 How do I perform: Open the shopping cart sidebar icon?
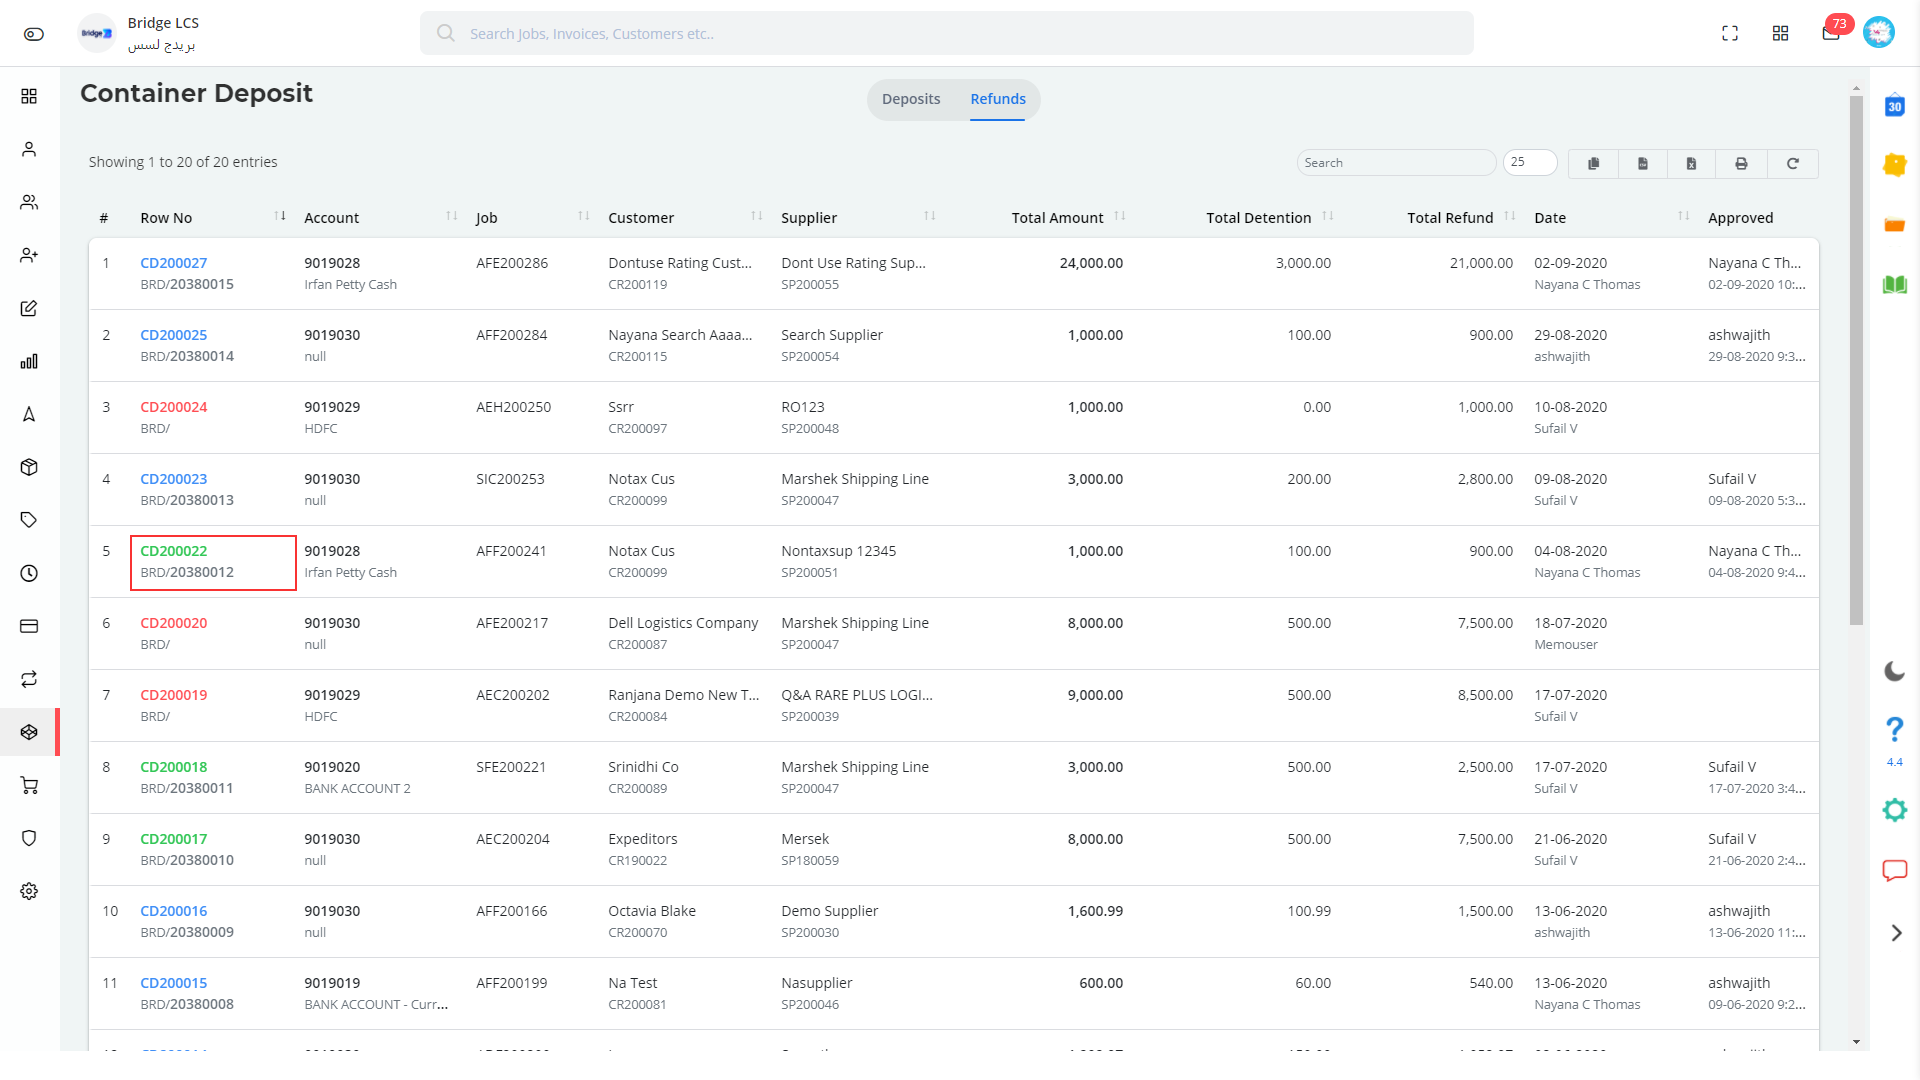[29, 785]
